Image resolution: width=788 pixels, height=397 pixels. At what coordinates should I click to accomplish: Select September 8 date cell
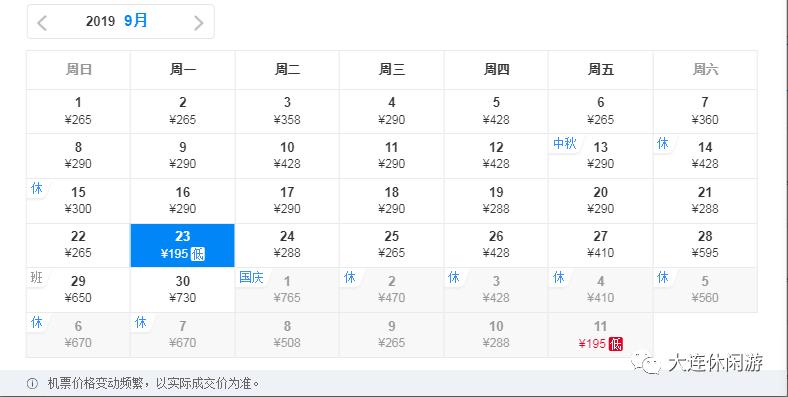78,156
